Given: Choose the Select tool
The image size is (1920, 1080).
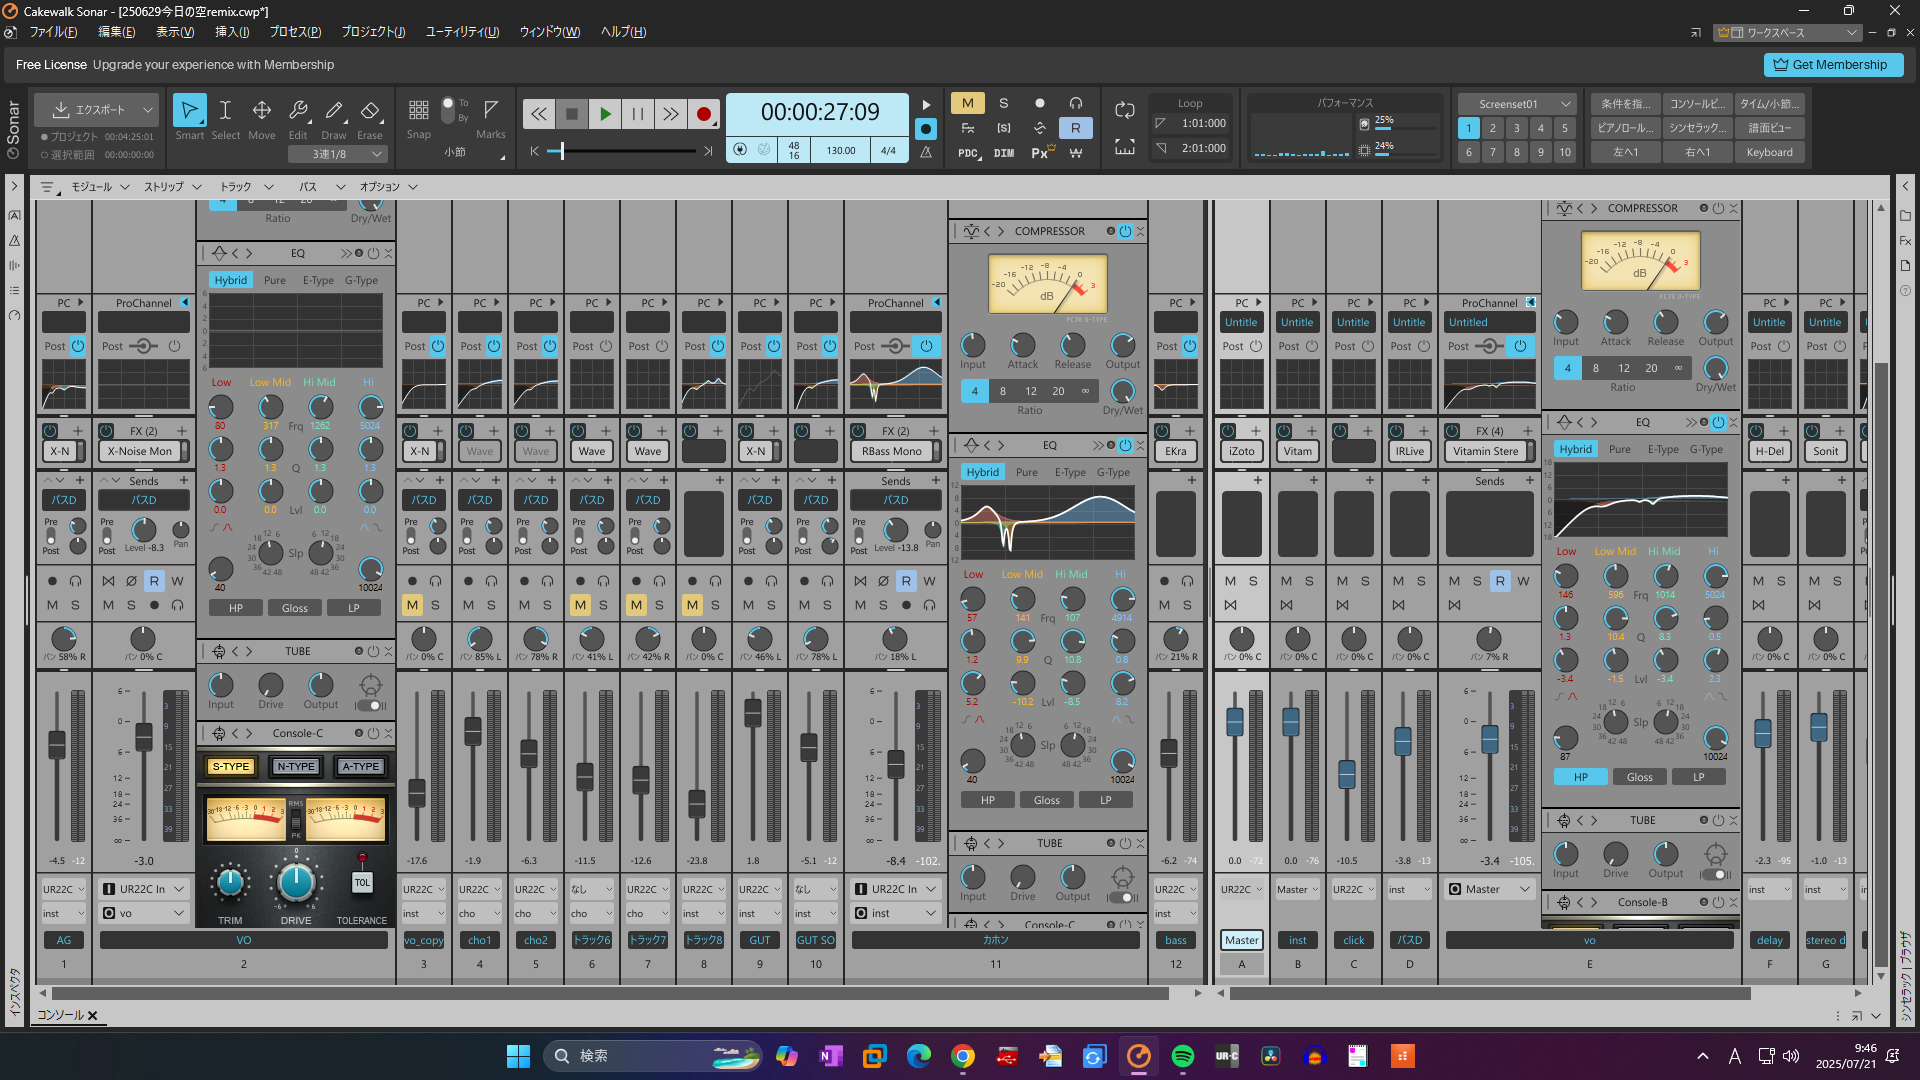Looking at the screenshot, I should tap(225, 117).
